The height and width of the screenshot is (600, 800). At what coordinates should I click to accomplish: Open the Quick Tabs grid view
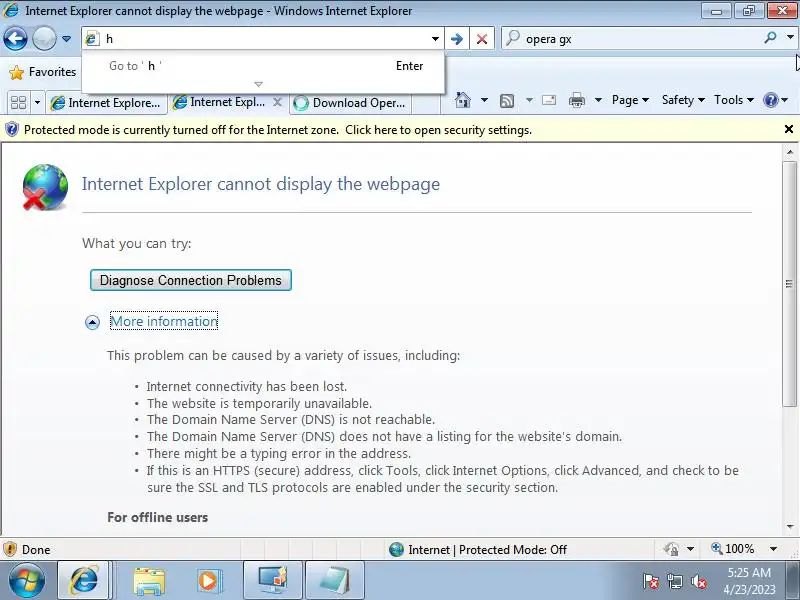click(x=18, y=103)
